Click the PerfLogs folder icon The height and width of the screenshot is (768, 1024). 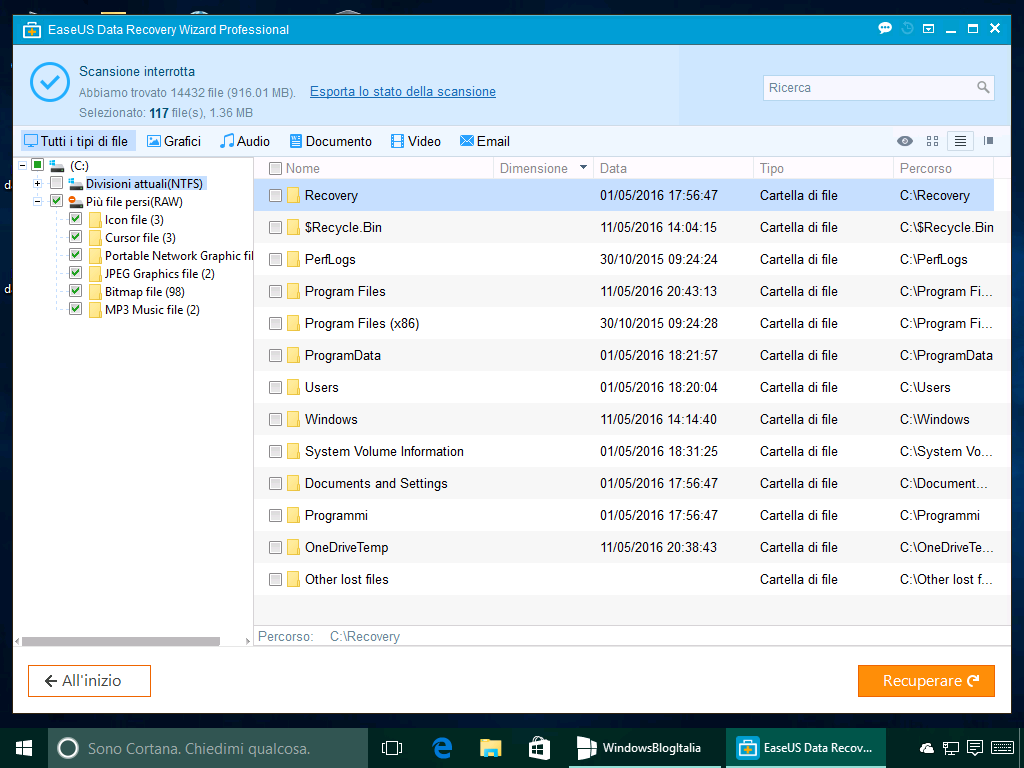pos(293,259)
